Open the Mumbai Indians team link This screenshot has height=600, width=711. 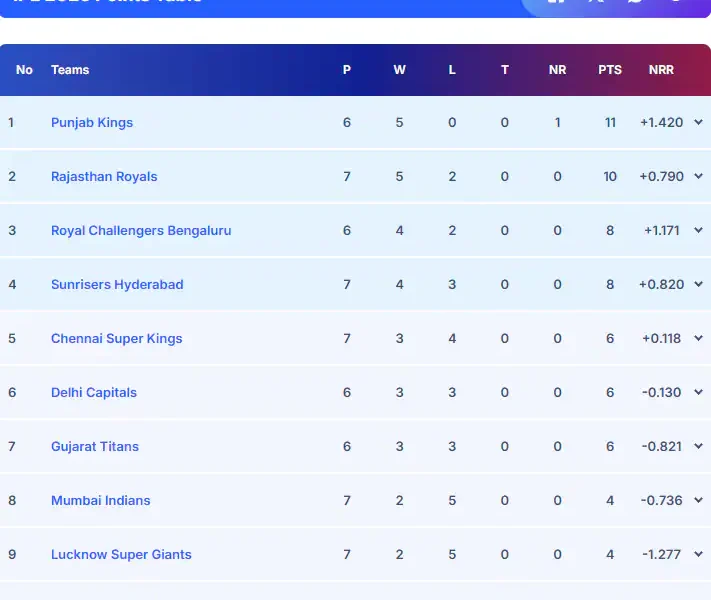(101, 500)
